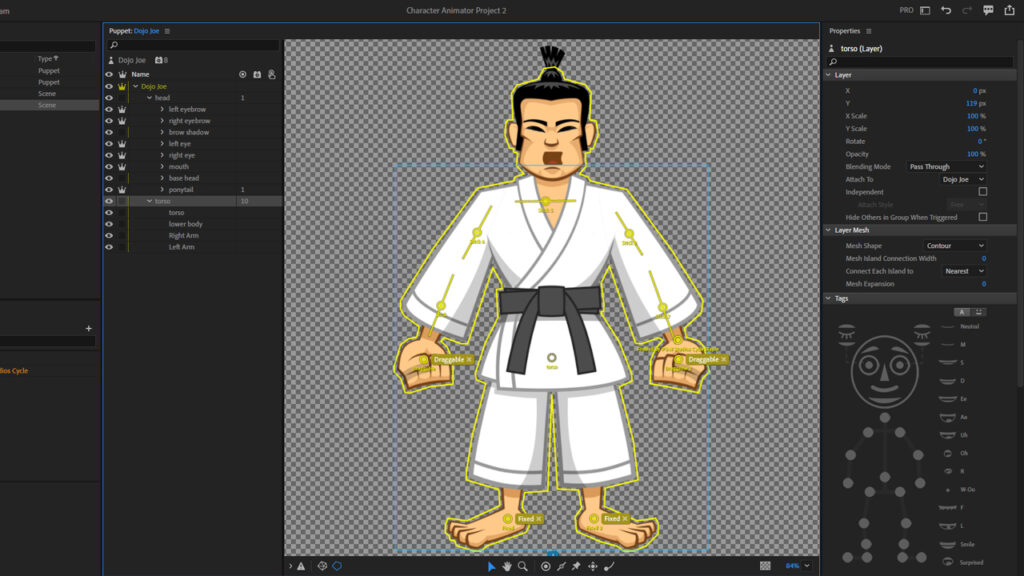The image size is (1024, 576).
Task: Open the Puppet panel hamburger menu
Action: coord(167,31)
